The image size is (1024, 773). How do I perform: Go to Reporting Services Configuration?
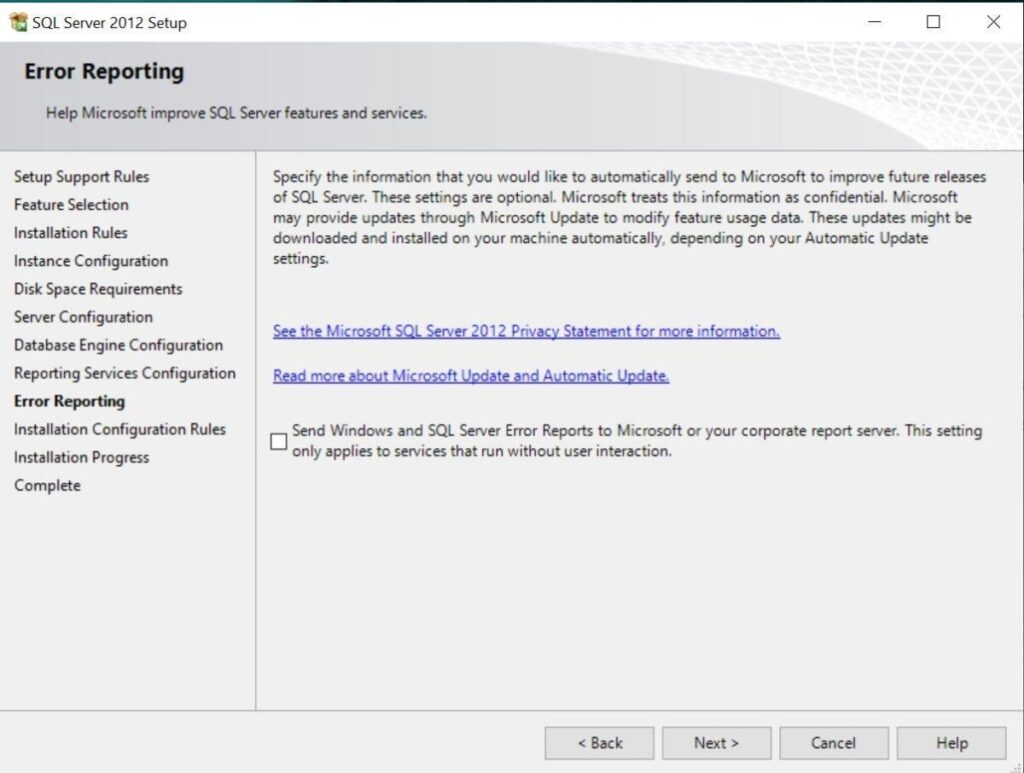124,372
